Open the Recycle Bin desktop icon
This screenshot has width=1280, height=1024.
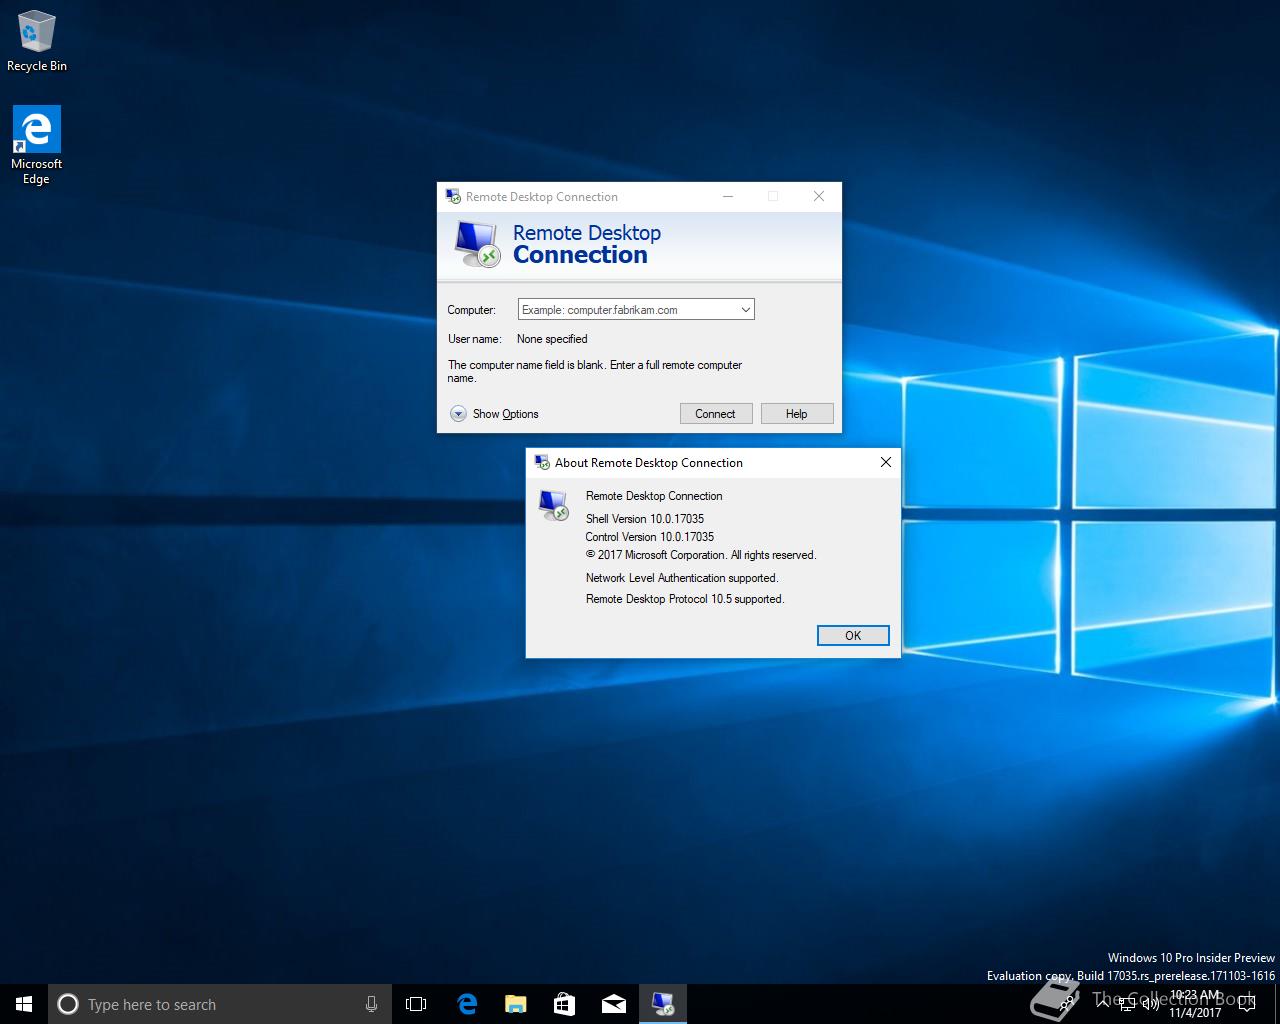click(x=36, y=42)
